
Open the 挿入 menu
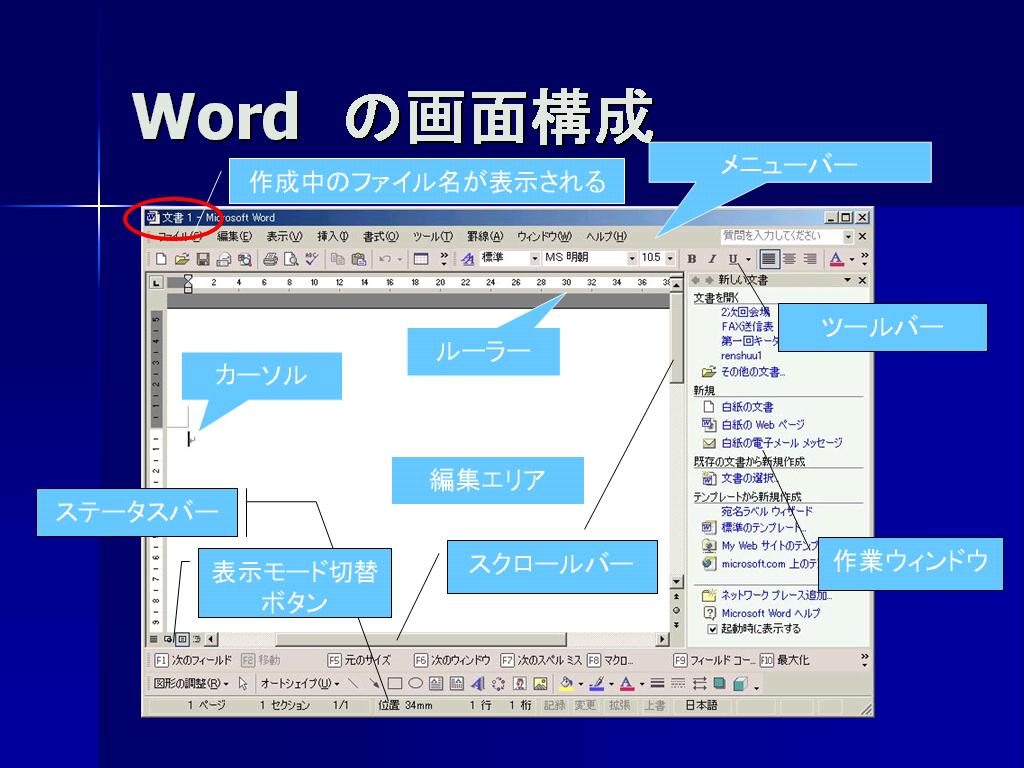333,236
